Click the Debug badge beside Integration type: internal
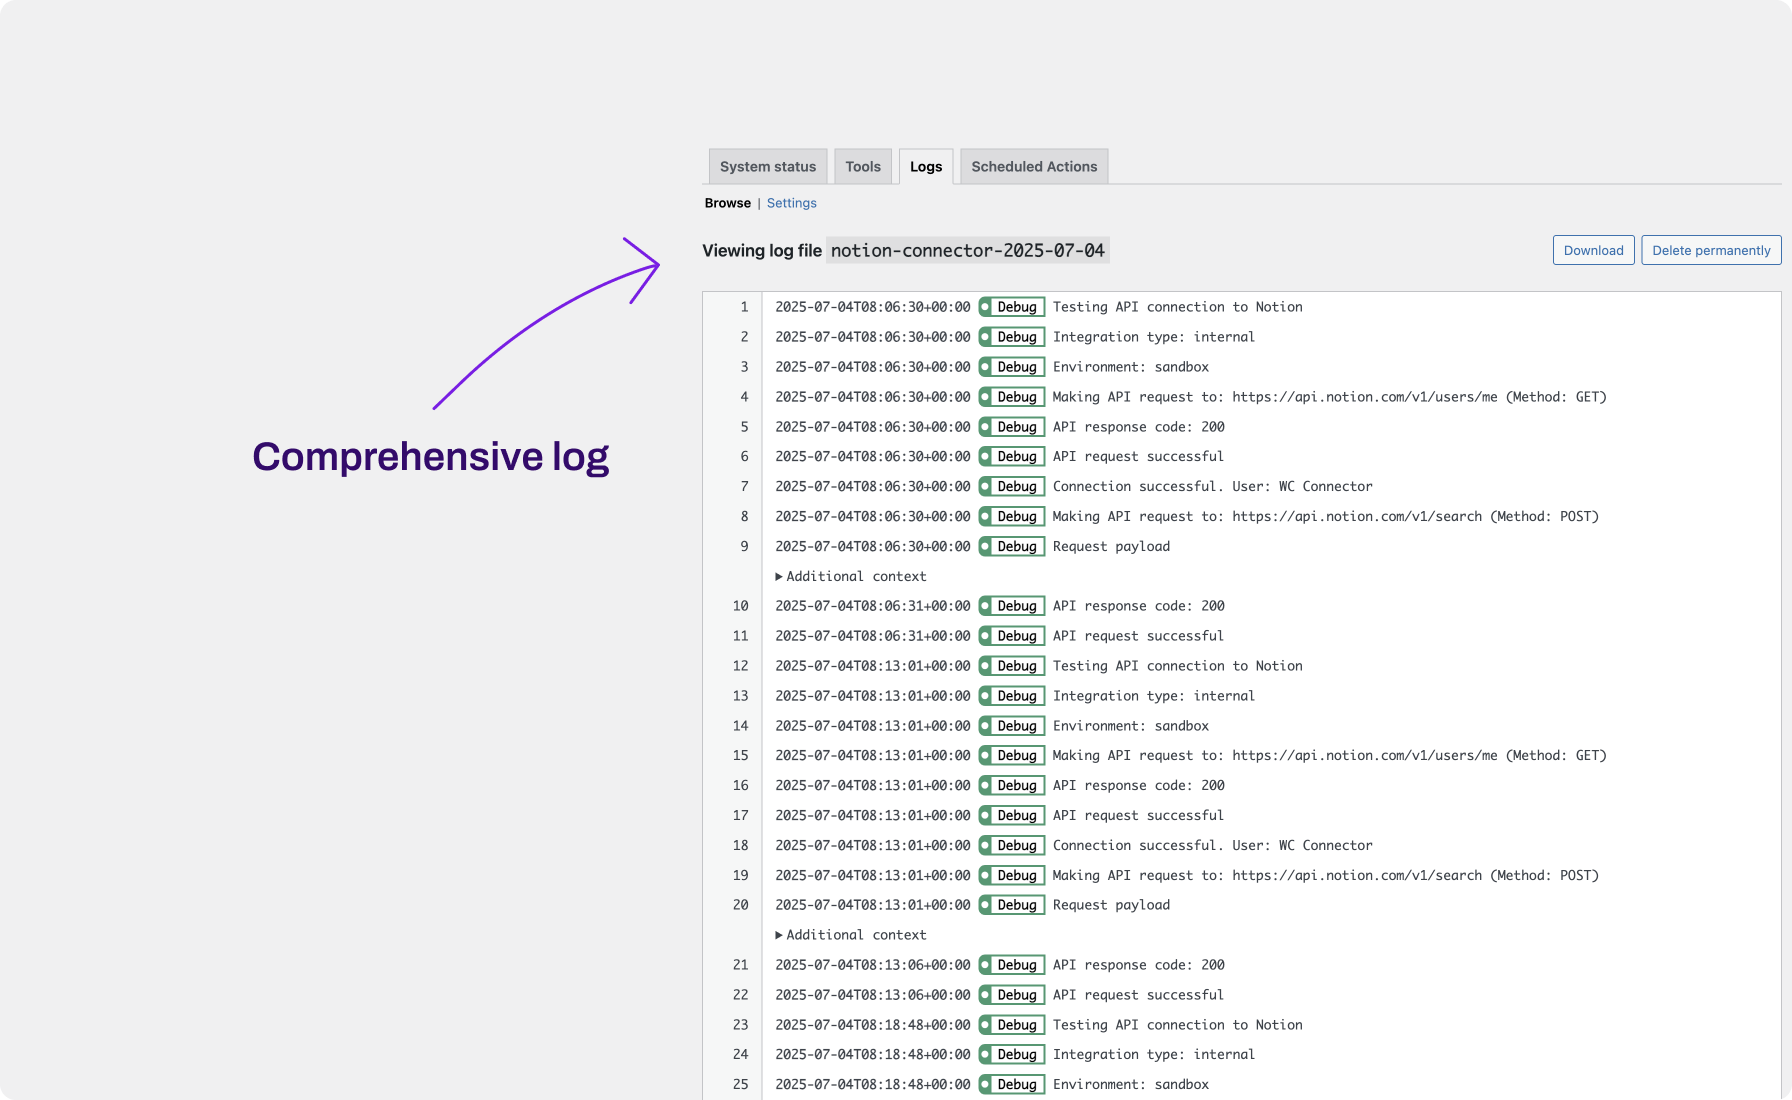Viewport: 1792px width, 1100px height. click(x=1012, y=337)
